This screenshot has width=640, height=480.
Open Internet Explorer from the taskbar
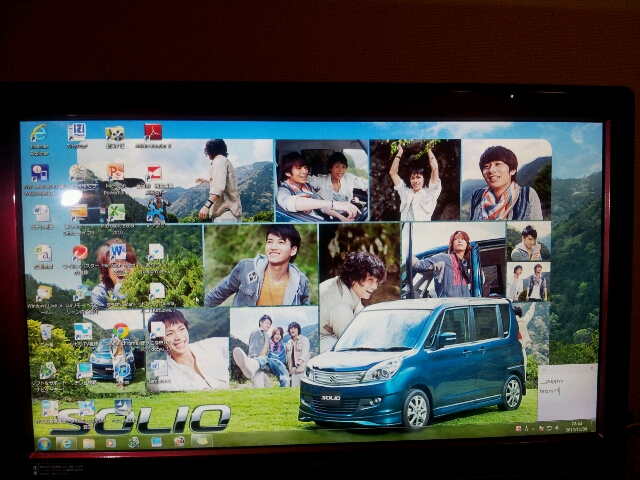(x=66, y=443)
